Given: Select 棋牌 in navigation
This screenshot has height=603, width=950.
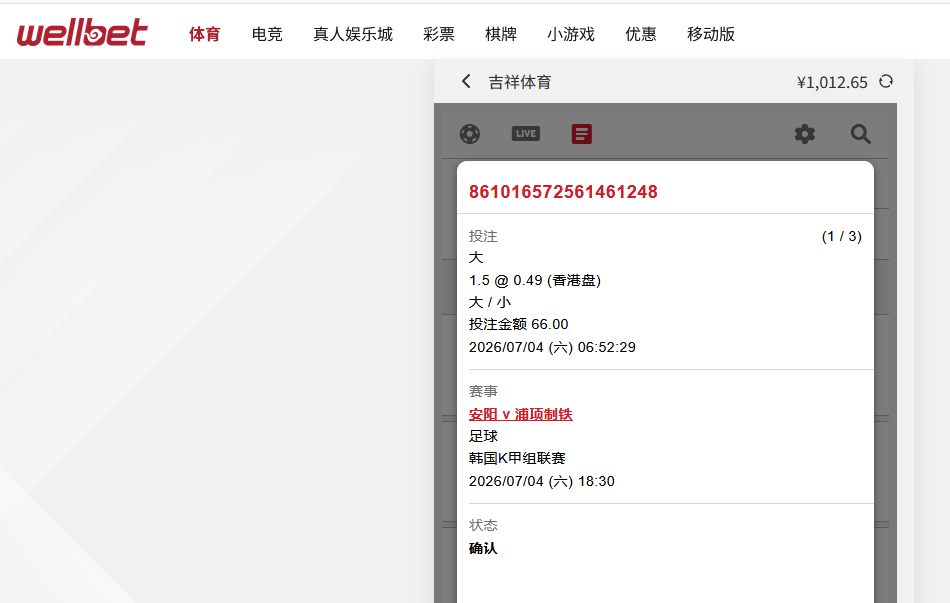Looking at the screenshot, I should [x=500, y=34].
